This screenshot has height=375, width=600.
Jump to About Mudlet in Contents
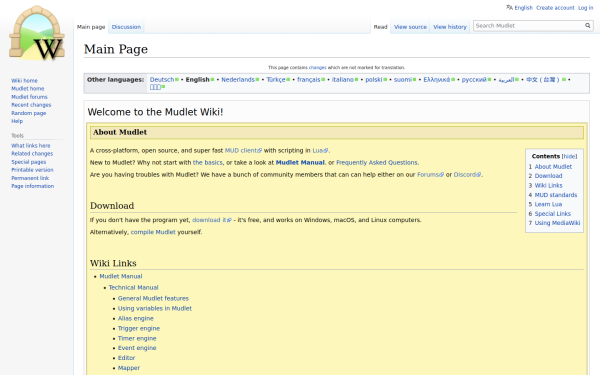553,167
